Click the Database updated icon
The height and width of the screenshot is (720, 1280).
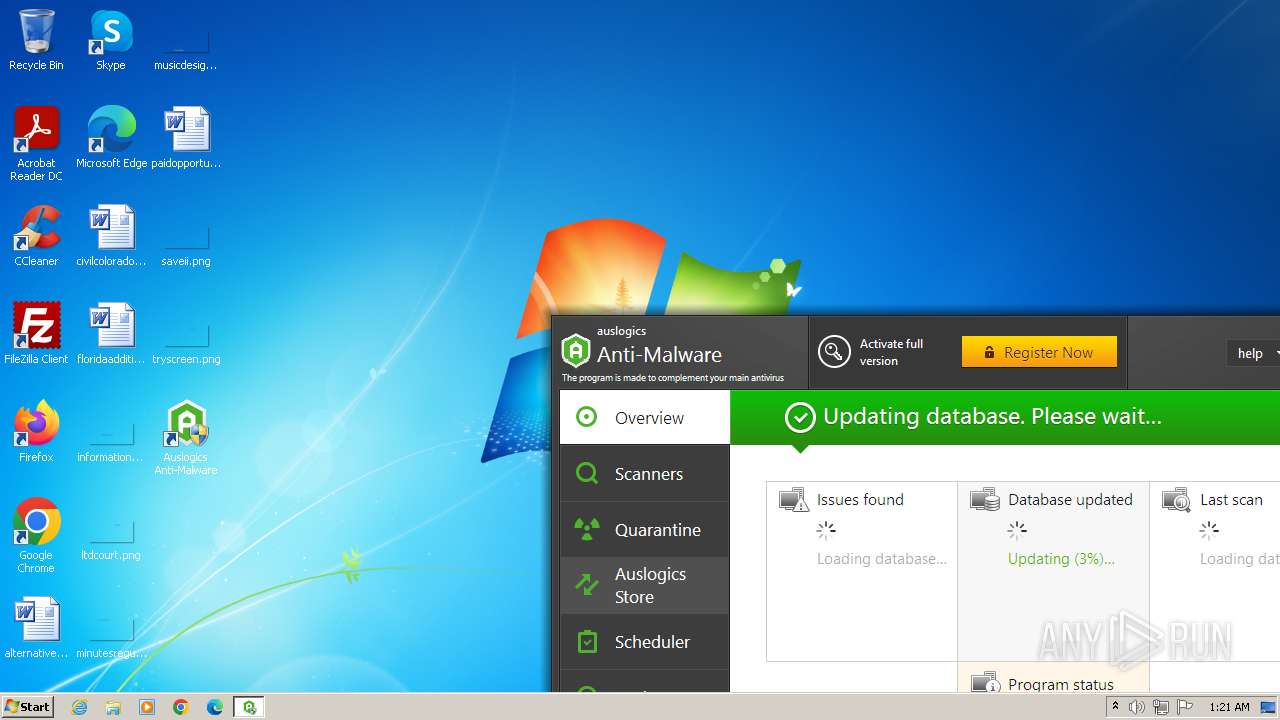click(x=985, y=500)
